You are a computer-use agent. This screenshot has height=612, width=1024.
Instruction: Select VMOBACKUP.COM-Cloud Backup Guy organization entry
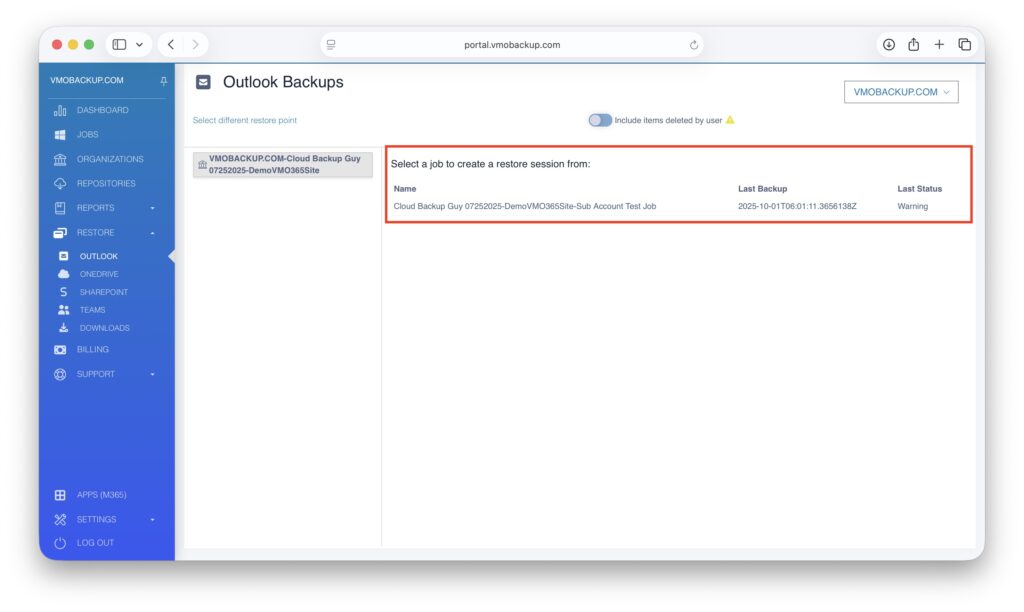click(x=283, y=165)
